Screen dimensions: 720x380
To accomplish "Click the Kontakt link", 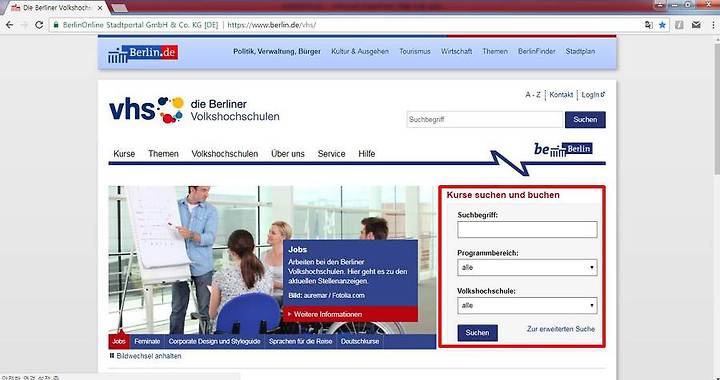I will (x=561, y=95).
